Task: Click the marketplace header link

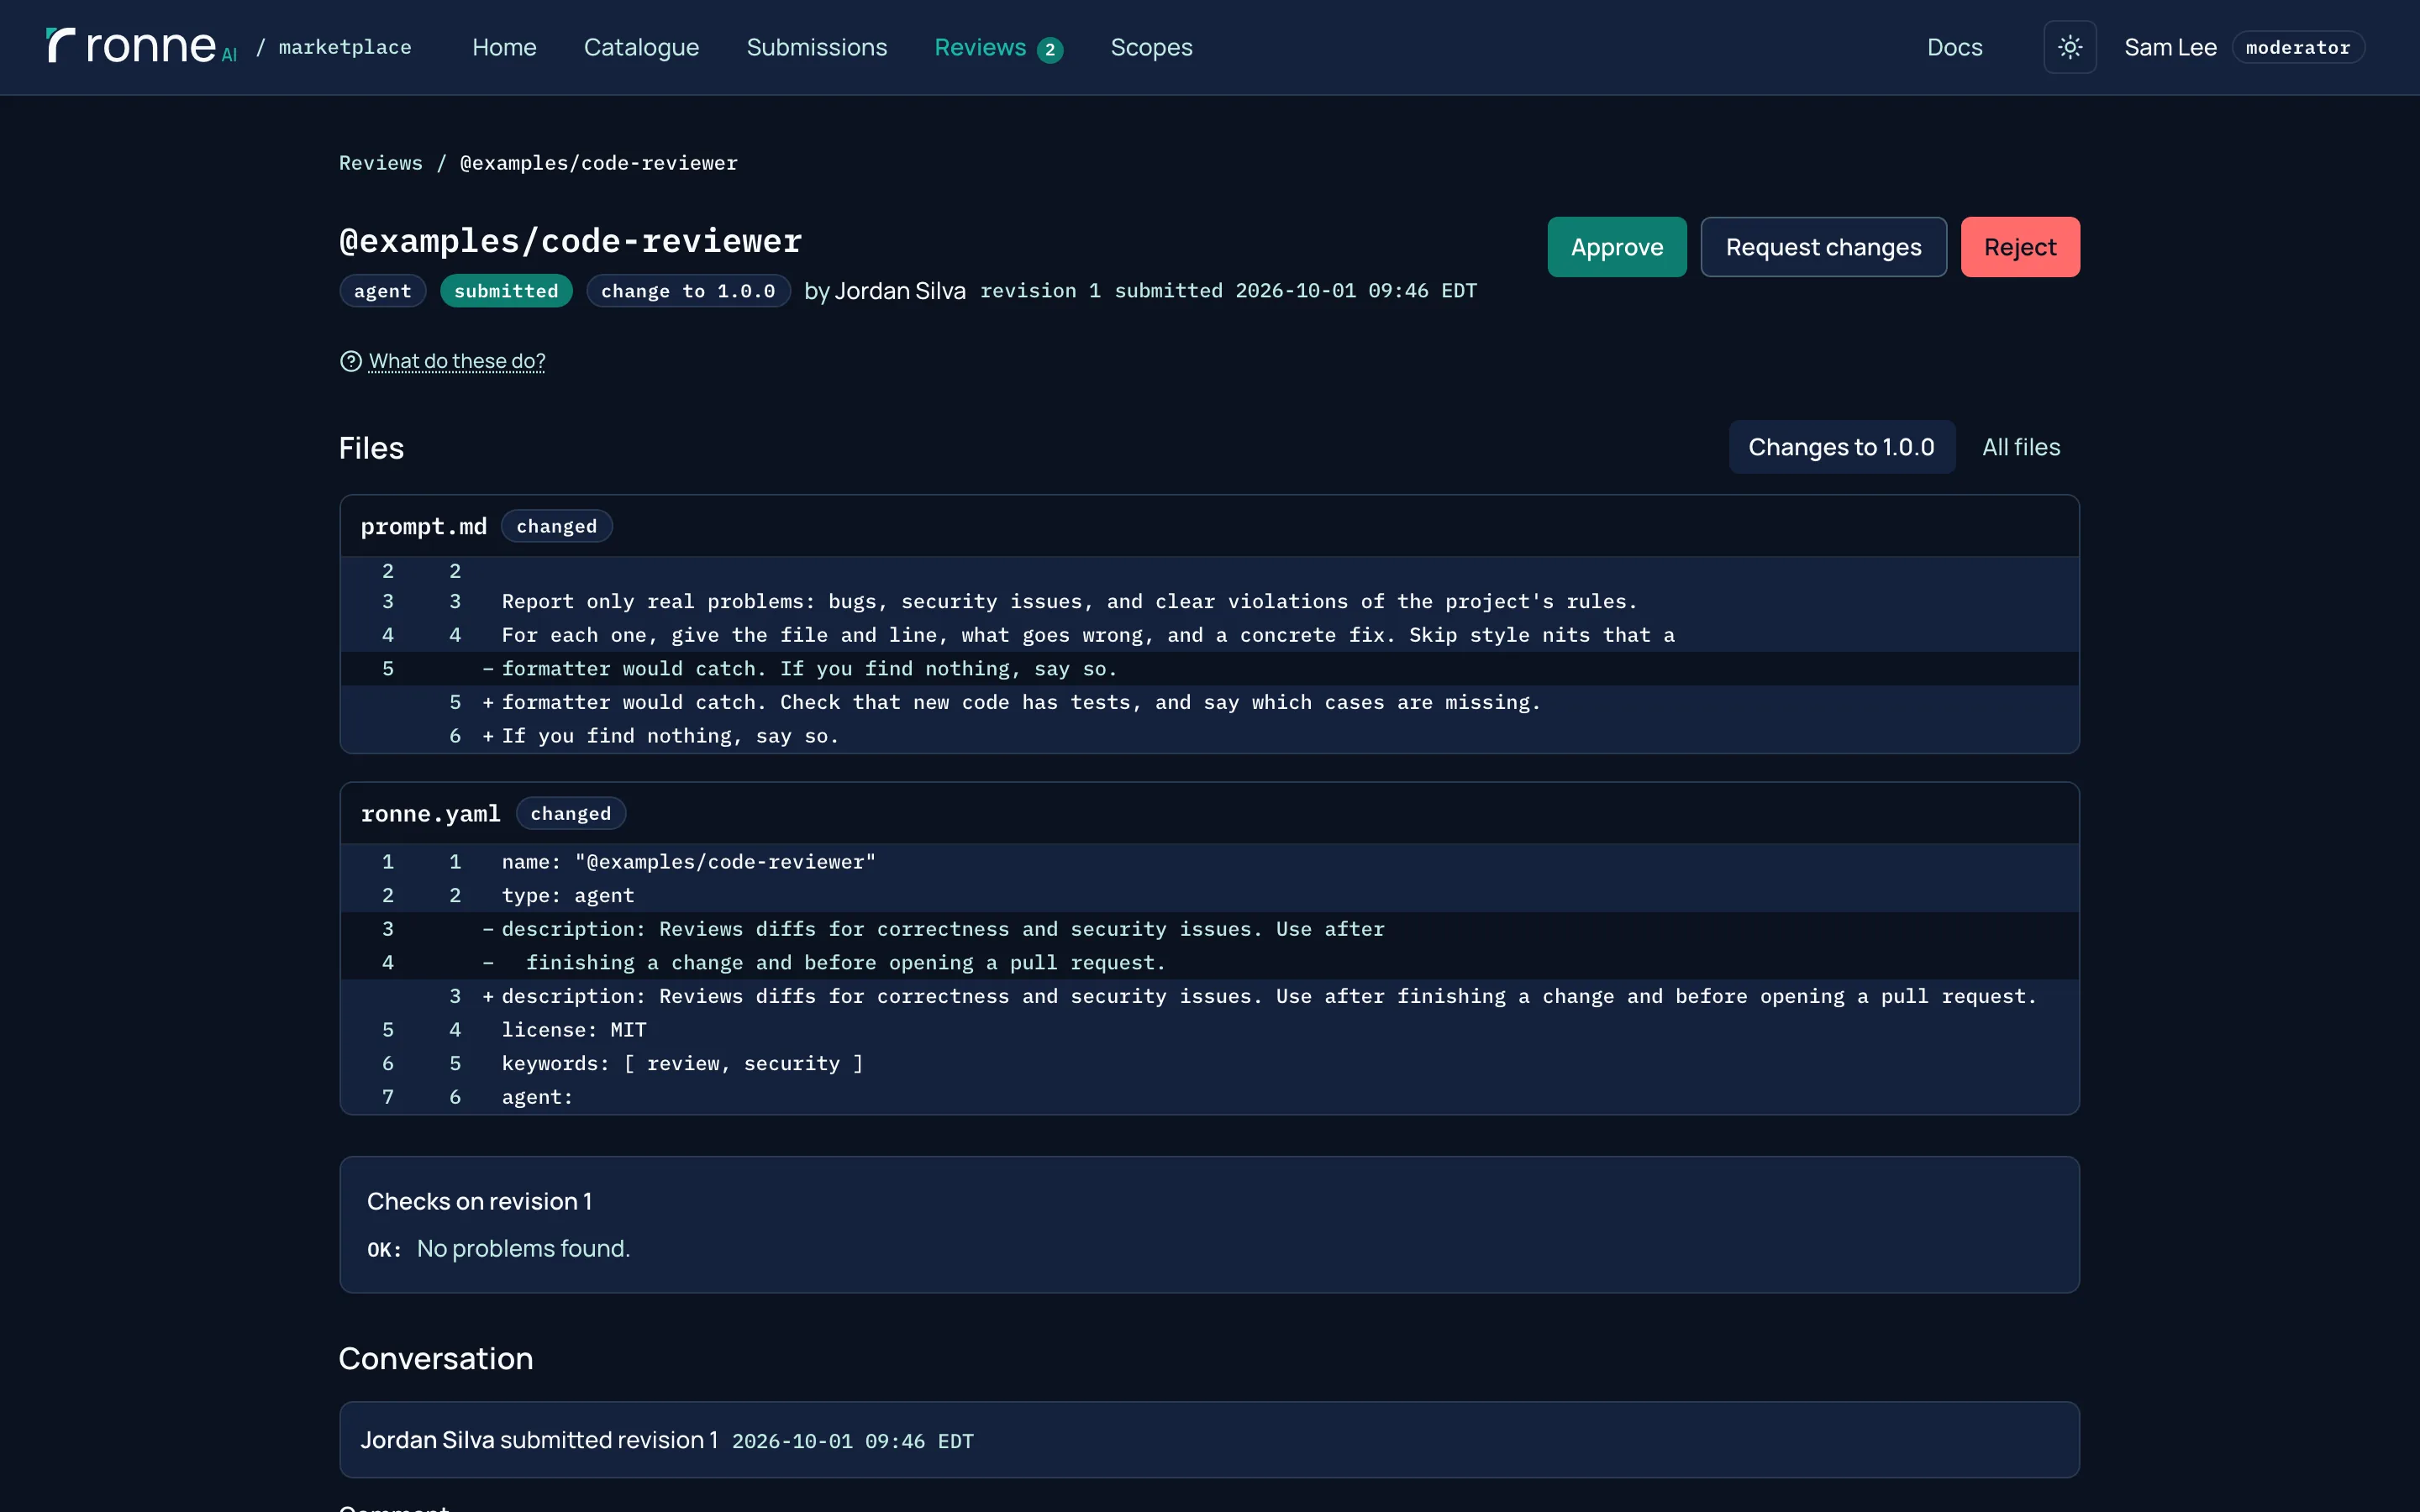Action: (x=345, y=47)
